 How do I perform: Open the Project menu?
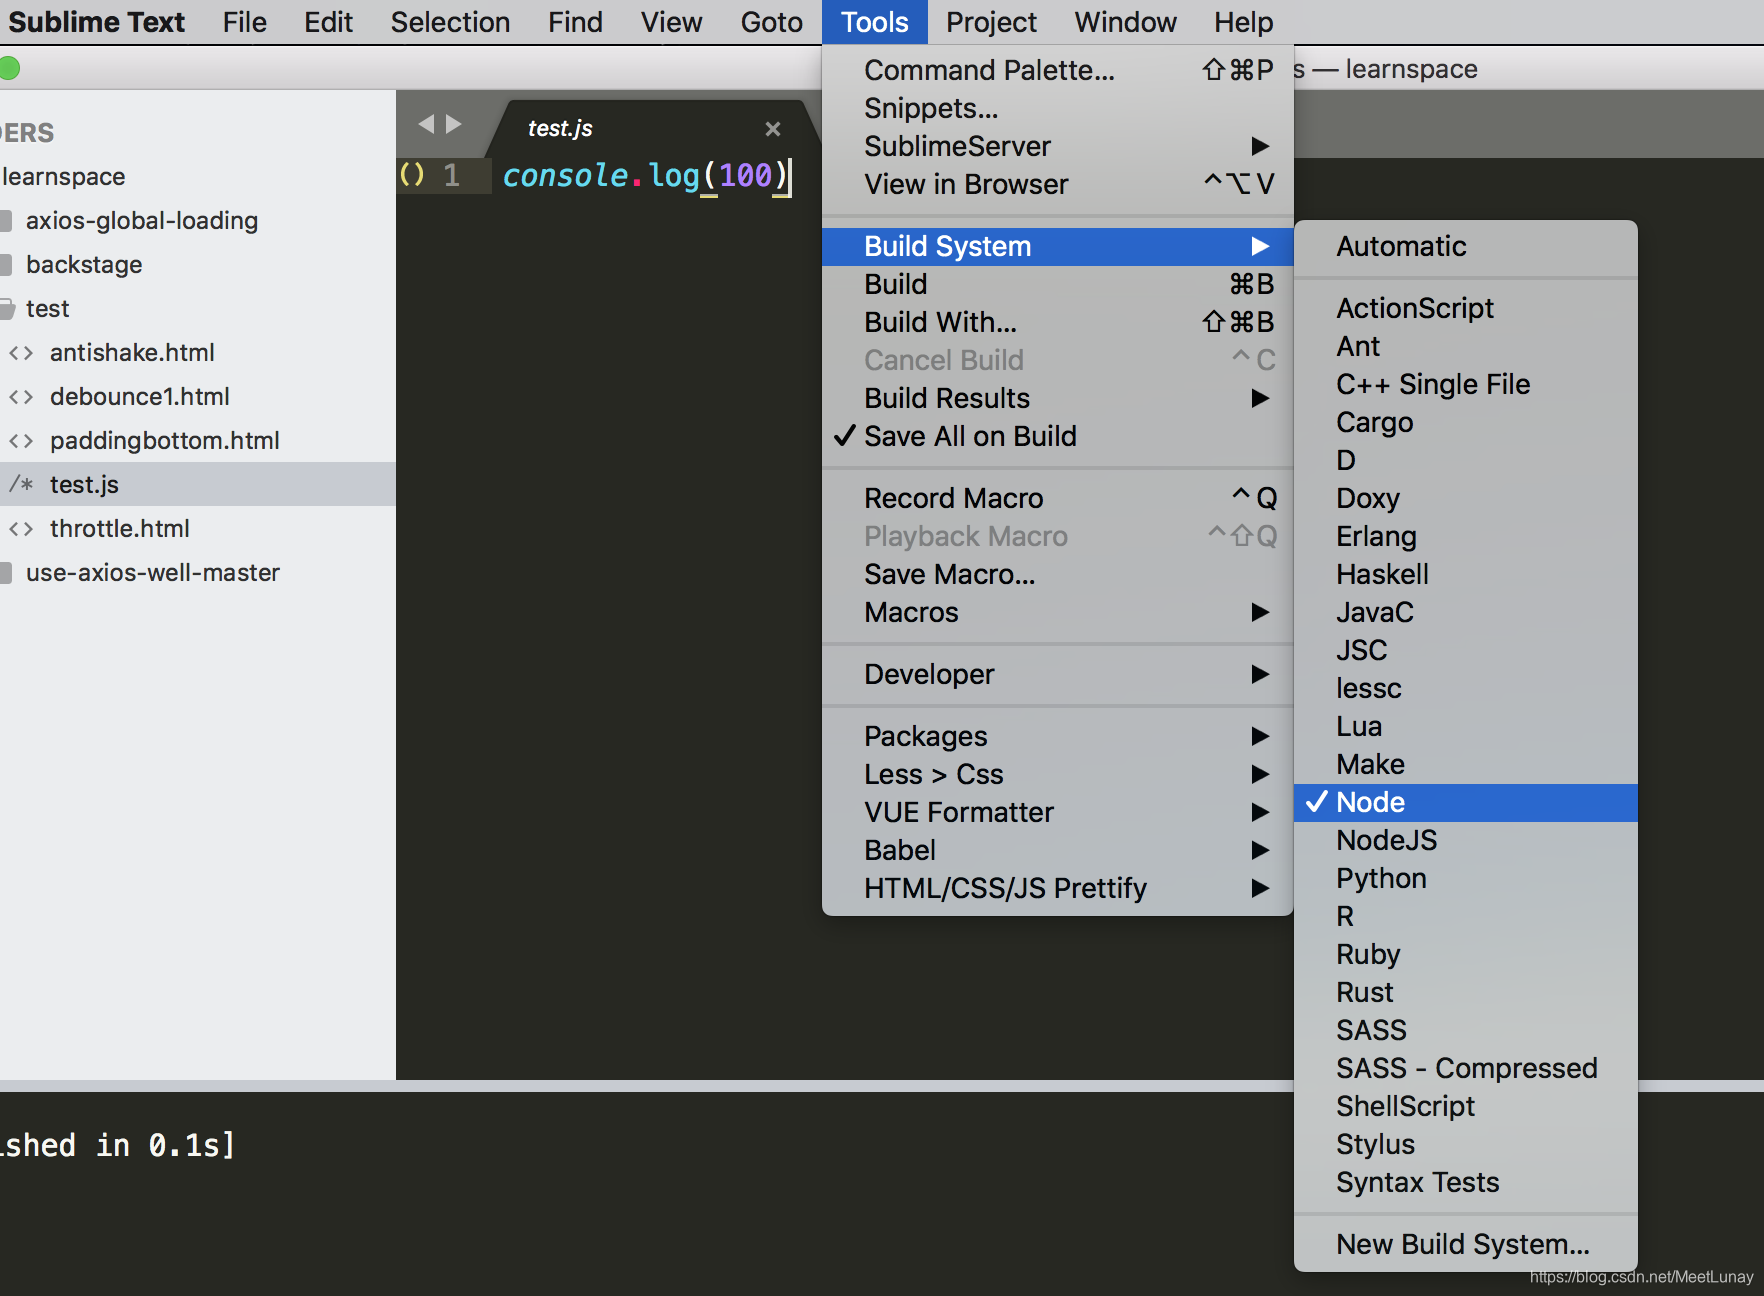(x=991, y=22)
